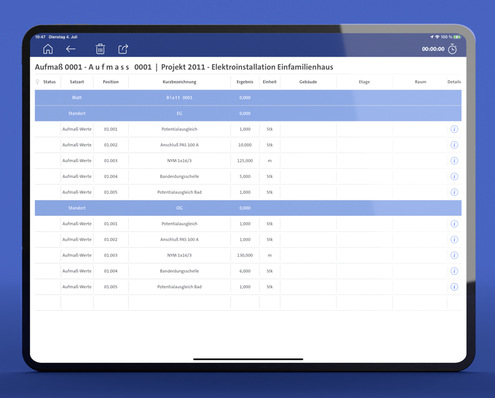Start the stopwatch timer icon
This screenshot has height=398, width=495.
pos(452,49)
